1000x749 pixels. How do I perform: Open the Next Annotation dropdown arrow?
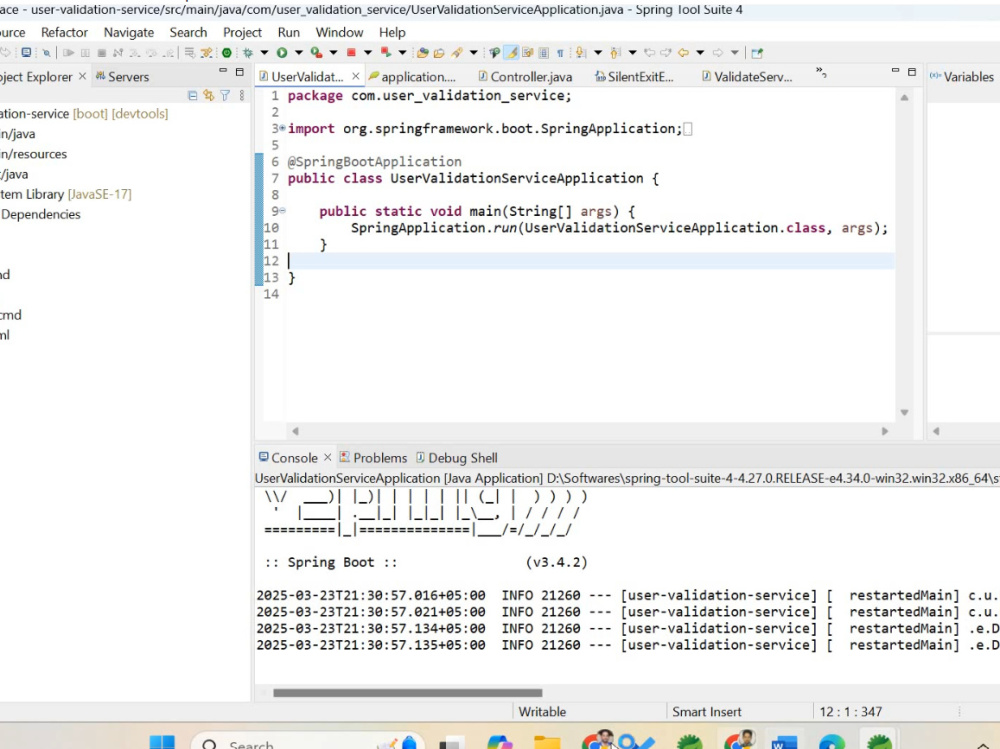pos(598,53)
